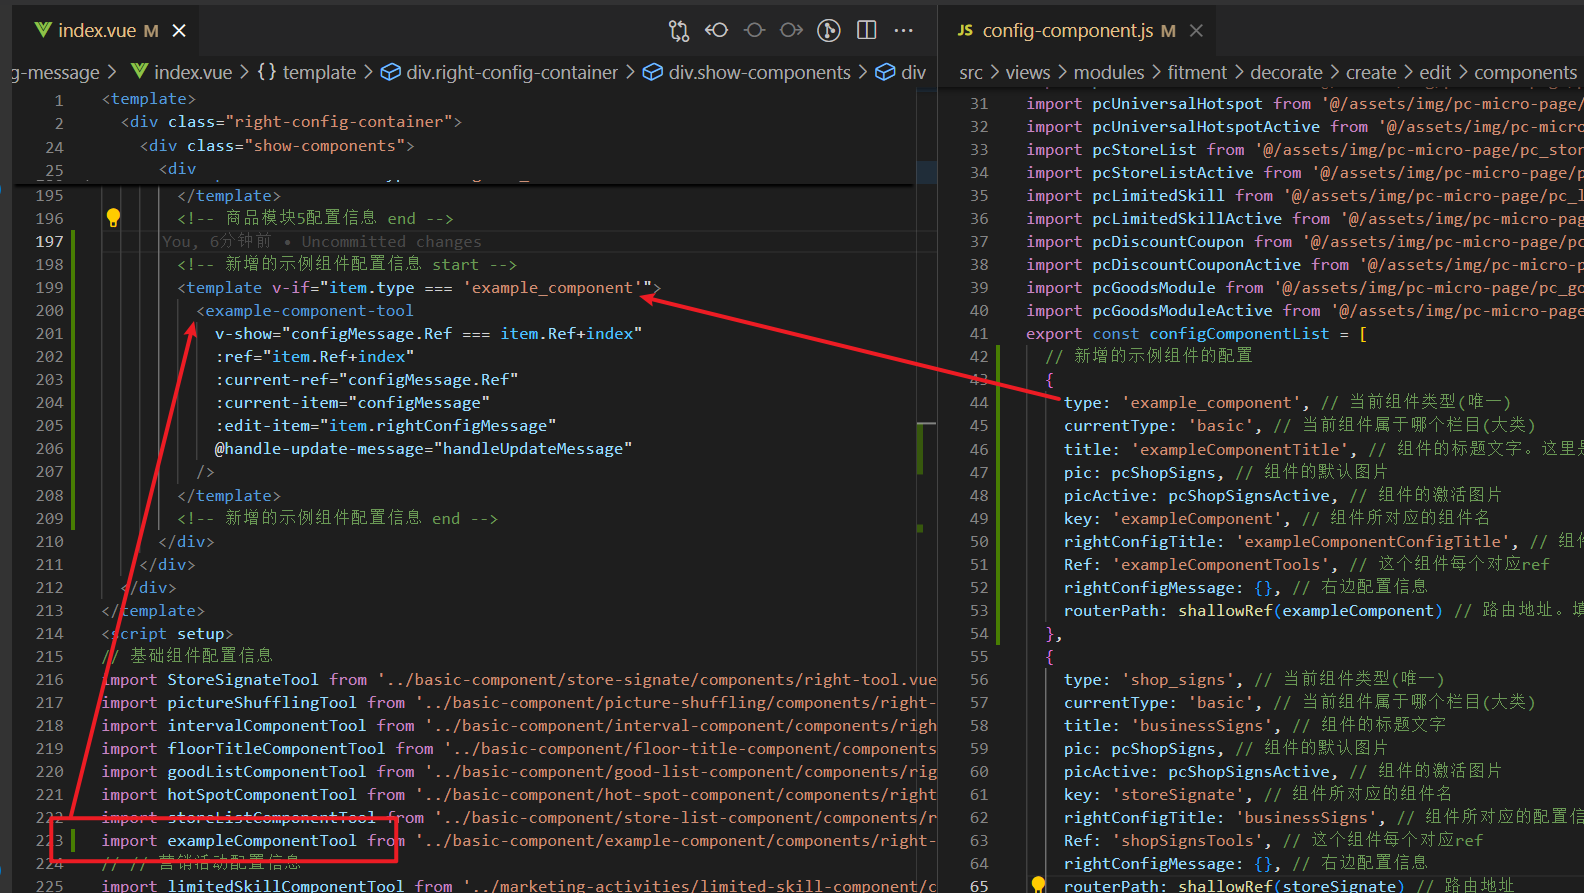Image resolution: width=1584 pixels, height=893 pixels.
Task: Switch to the index.vue tab
Action: click(96, 31)
